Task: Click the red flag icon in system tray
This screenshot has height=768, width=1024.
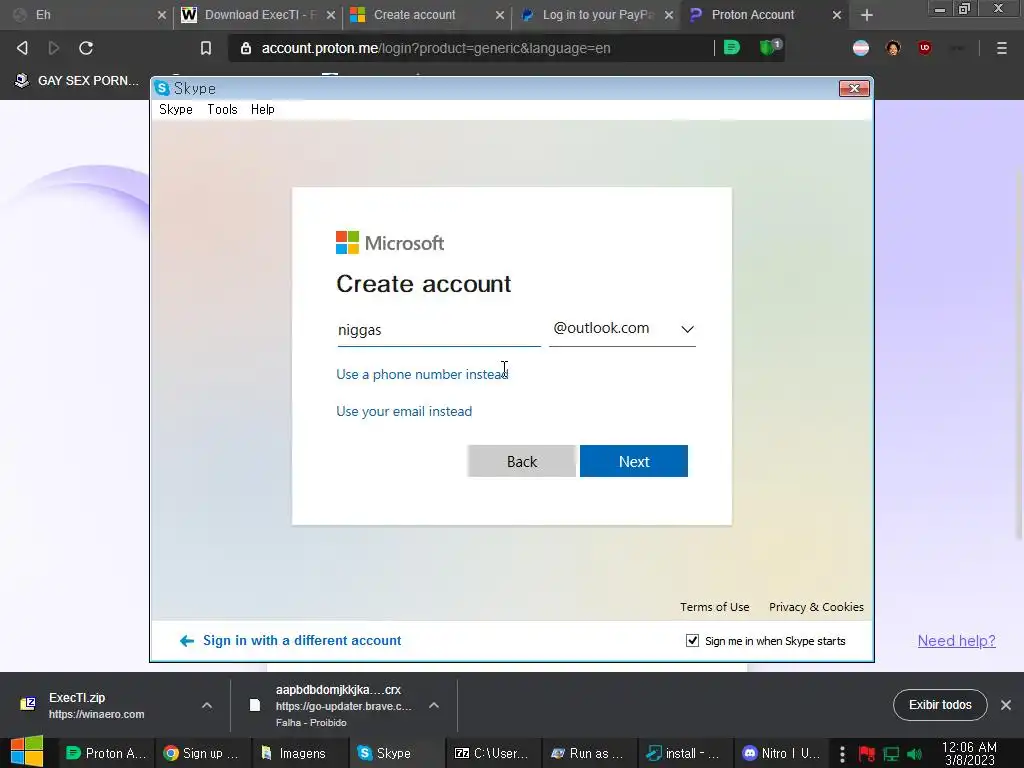Action: (x=867, y=754)
